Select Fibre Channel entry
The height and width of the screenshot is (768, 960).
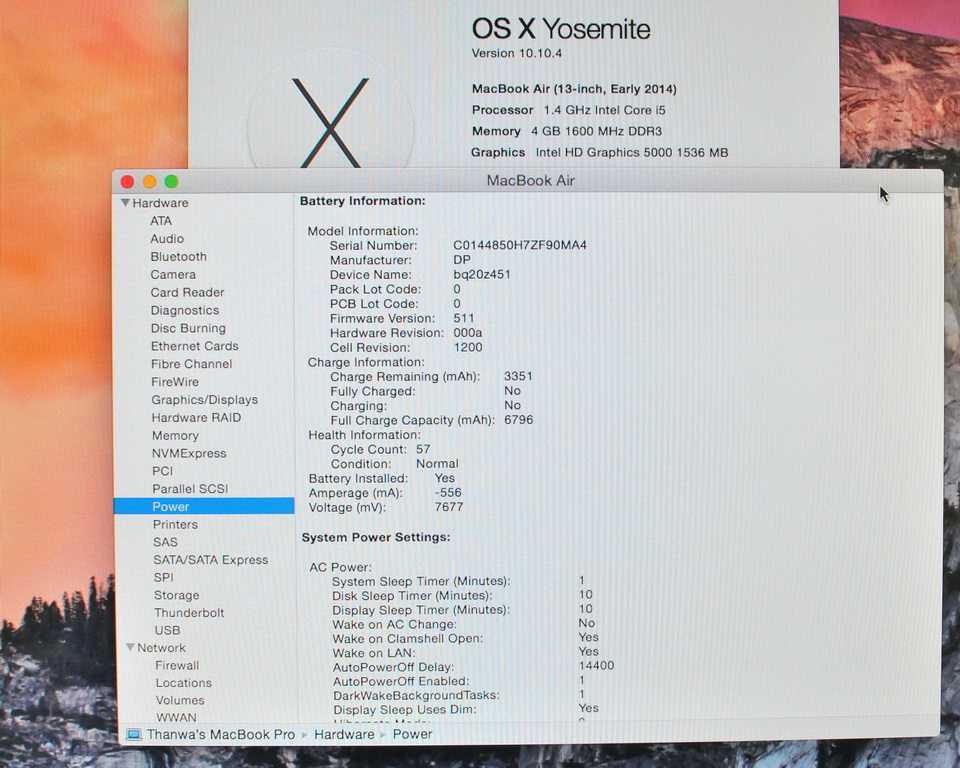tap(192, 363)
